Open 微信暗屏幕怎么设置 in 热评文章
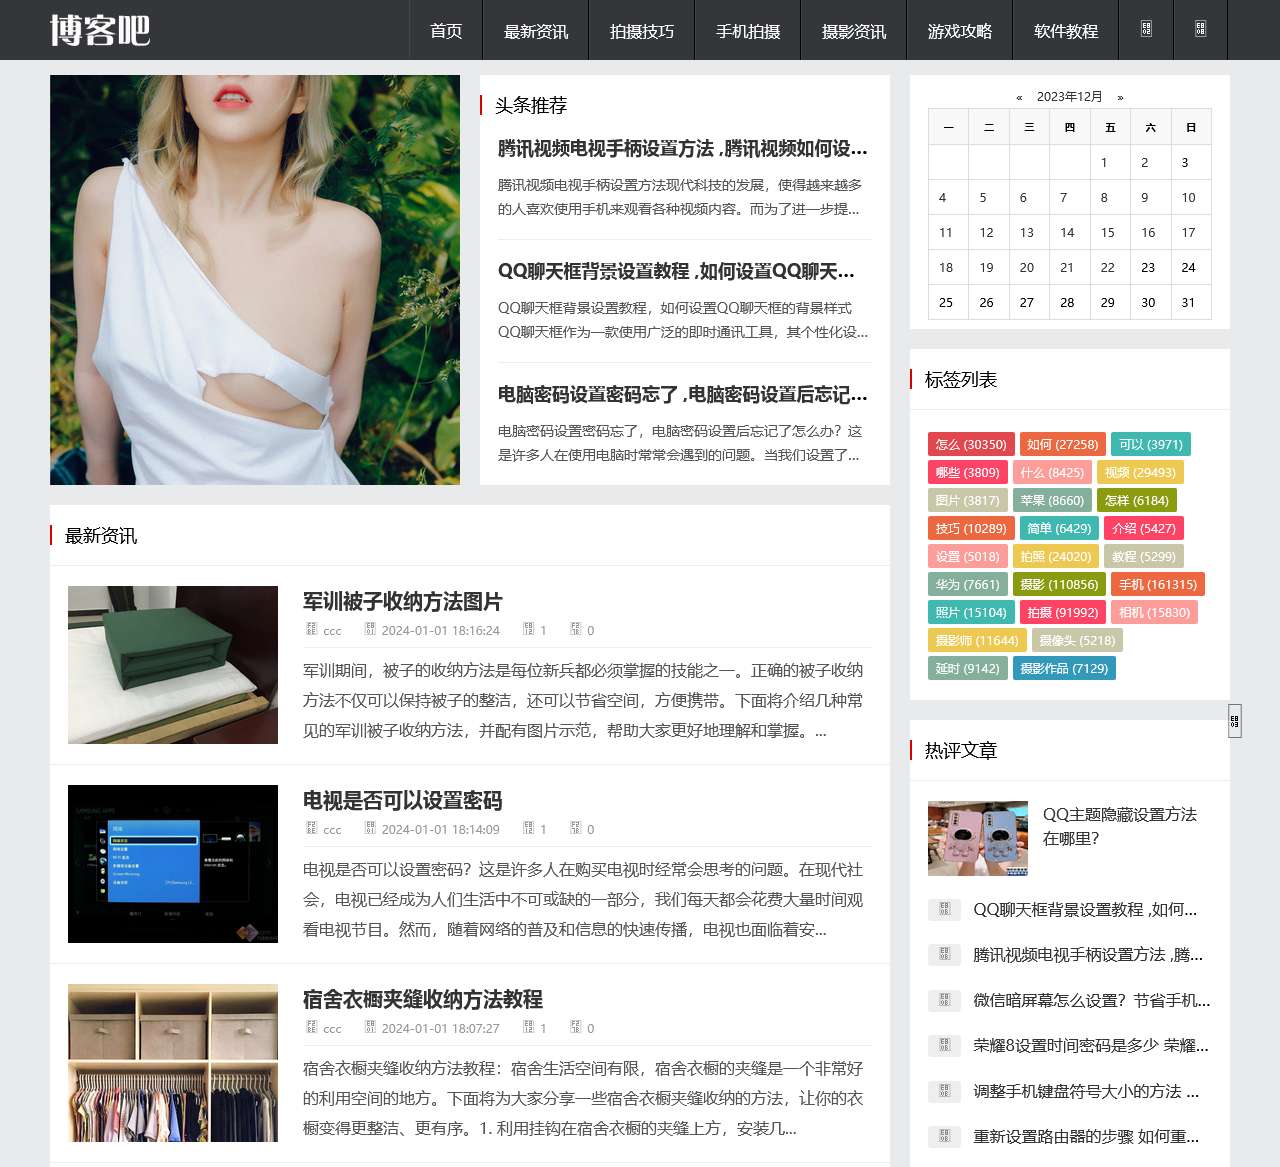The image size is (1280, 1167). [x=1092, y=1000]
